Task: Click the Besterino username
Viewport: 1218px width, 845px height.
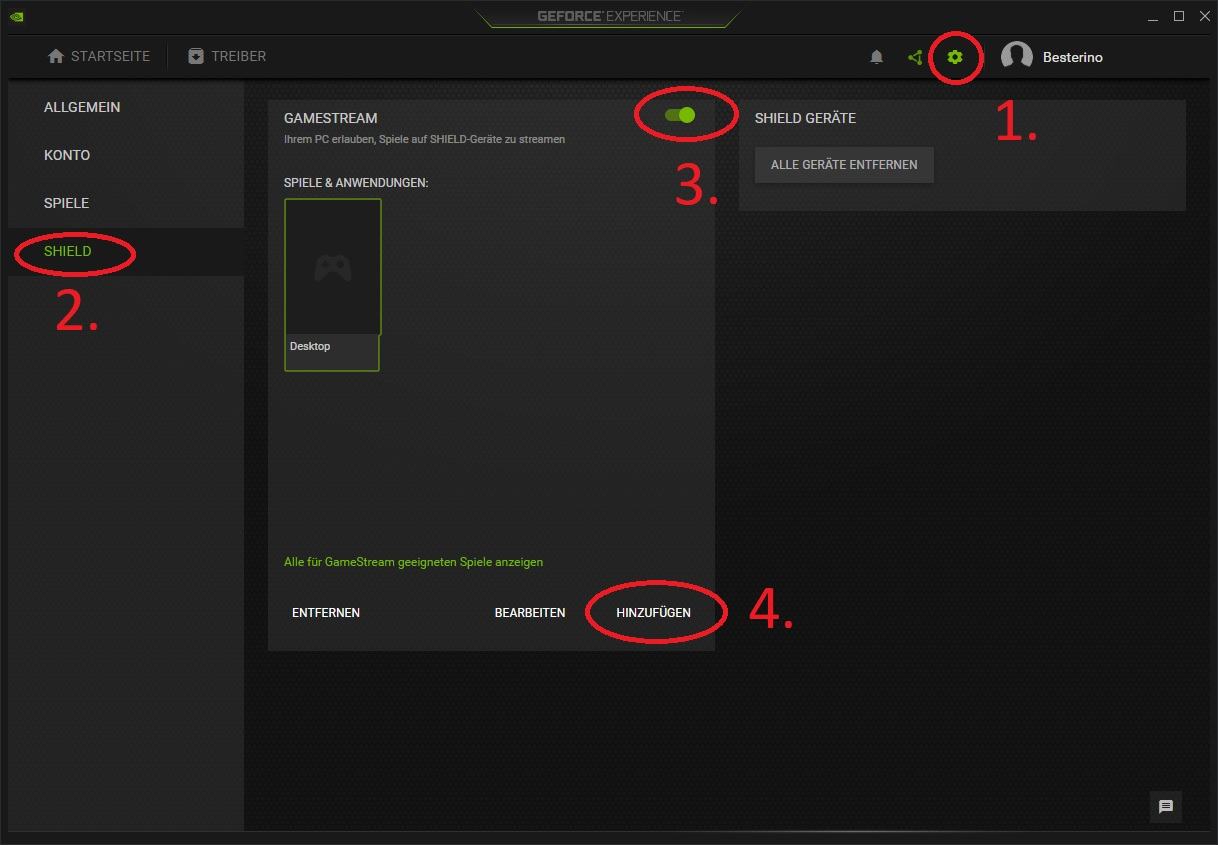Action: click(1073, 57)
